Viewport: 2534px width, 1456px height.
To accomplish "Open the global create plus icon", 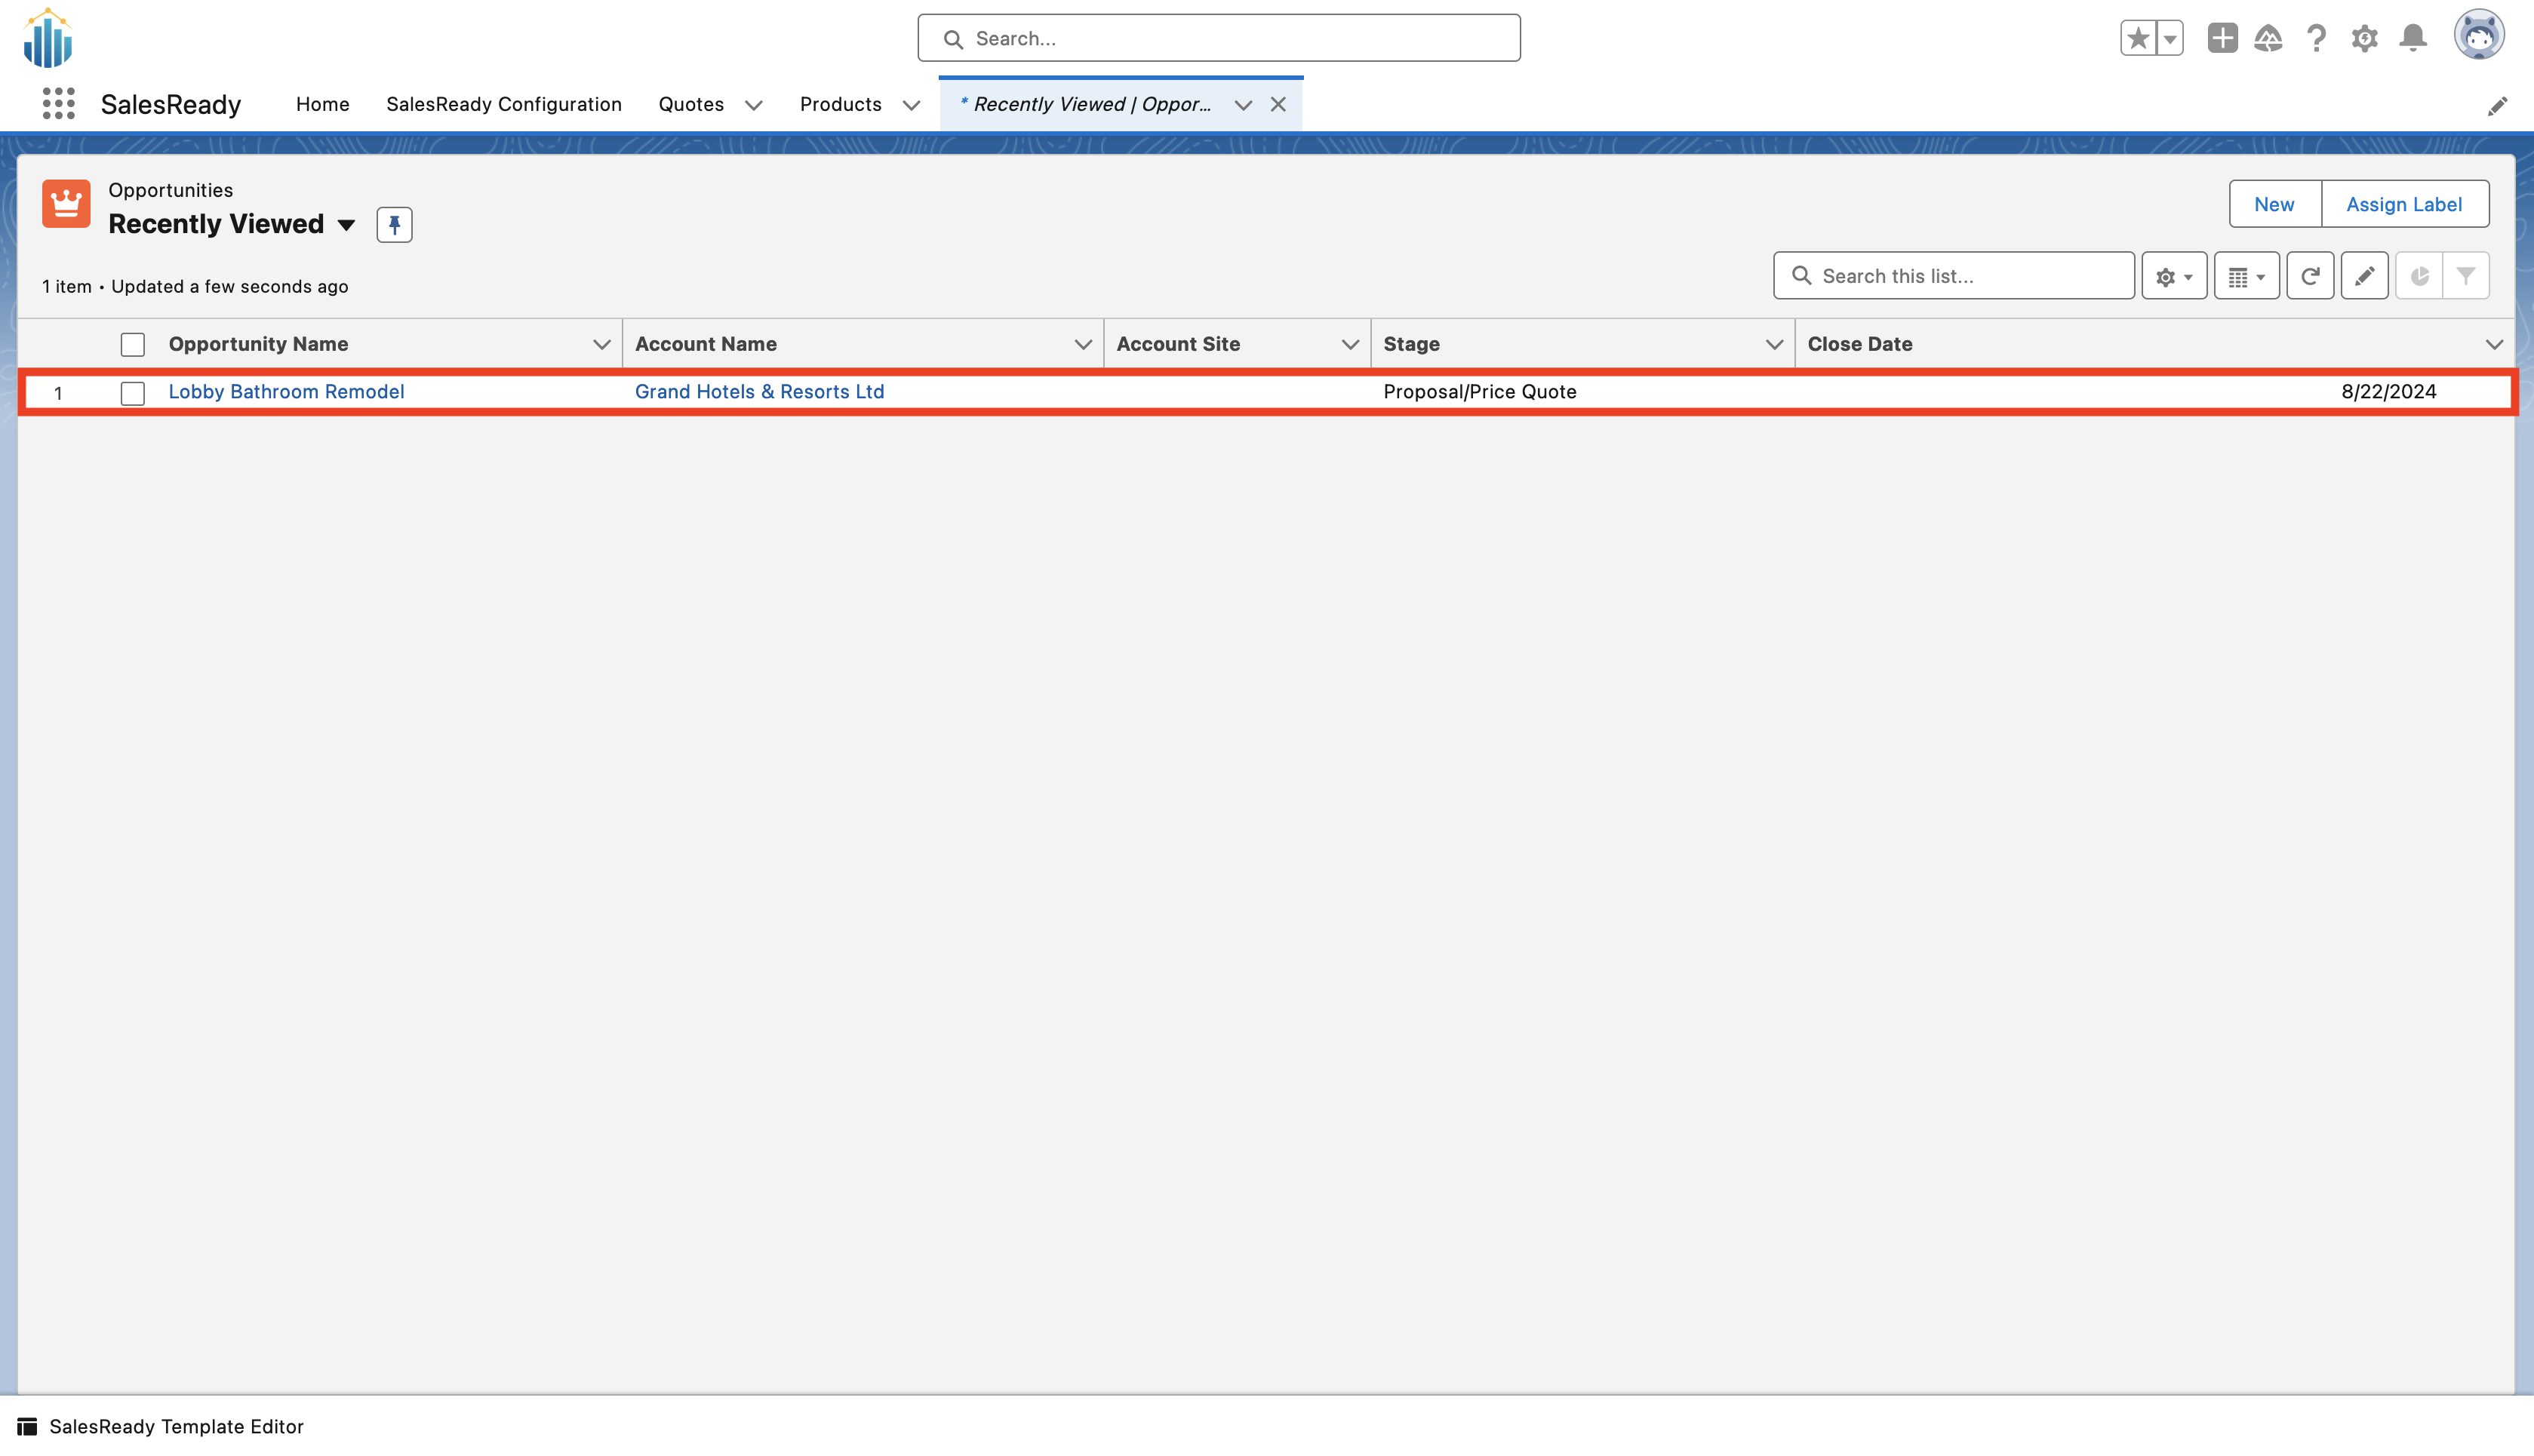I will click(2222, 38).
